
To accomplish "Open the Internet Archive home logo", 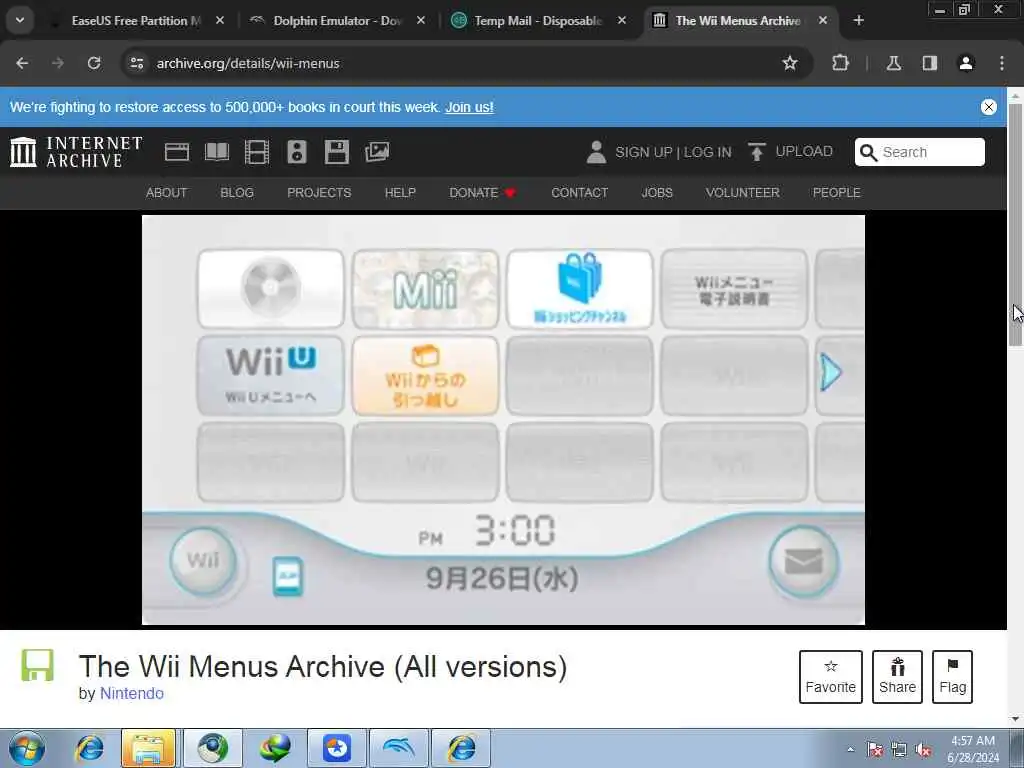I will click(x=76, y=152).
